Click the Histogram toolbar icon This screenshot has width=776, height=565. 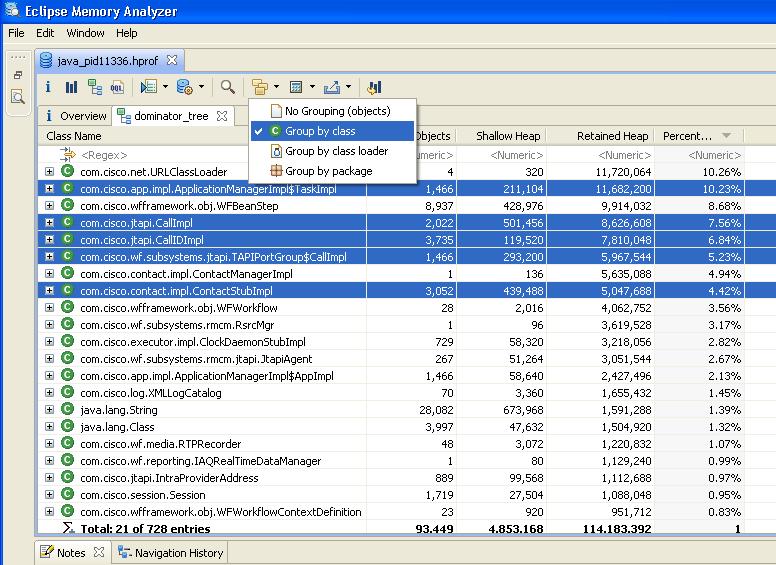(x=71, y=88)
